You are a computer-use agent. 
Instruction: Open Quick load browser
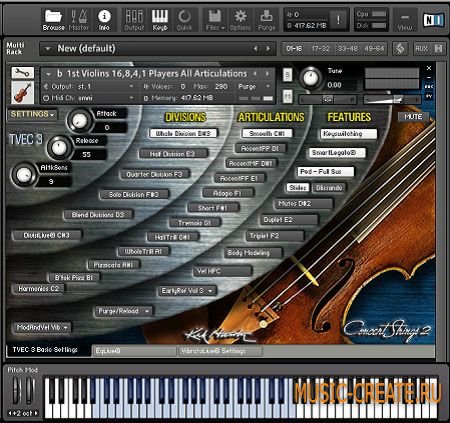coord(184,21)
